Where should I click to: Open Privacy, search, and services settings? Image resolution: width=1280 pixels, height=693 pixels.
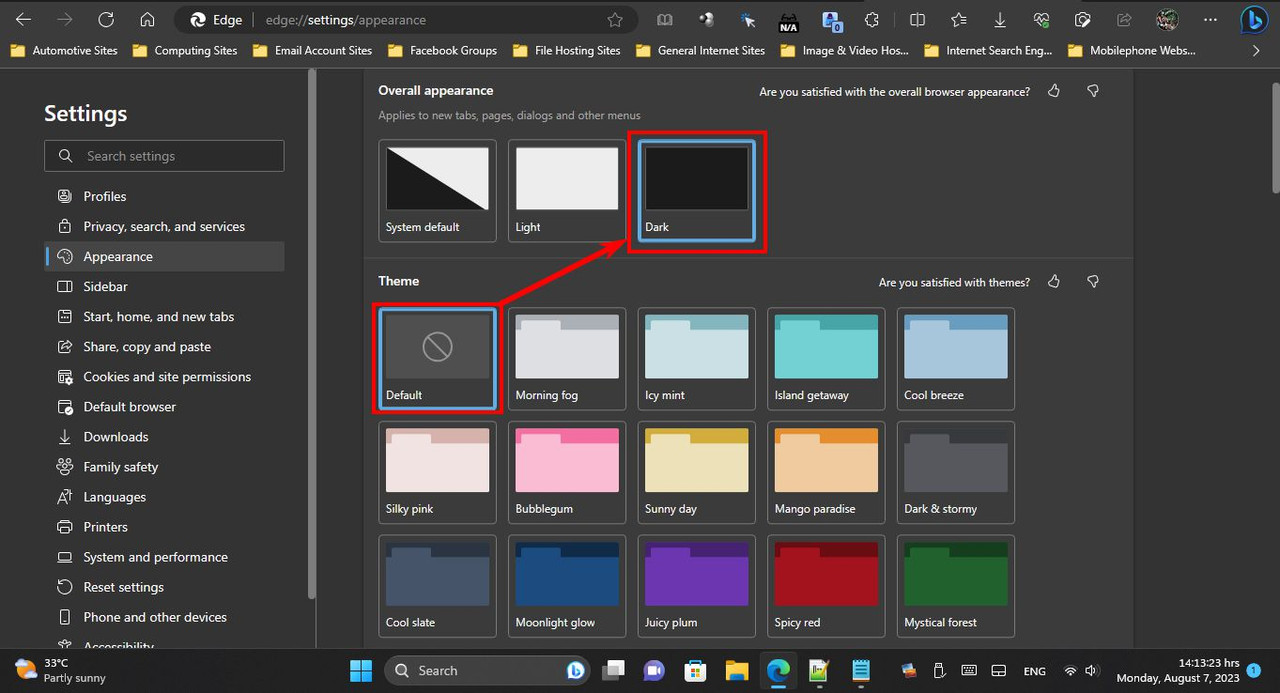pyautogui.click(x=164, y=226)
